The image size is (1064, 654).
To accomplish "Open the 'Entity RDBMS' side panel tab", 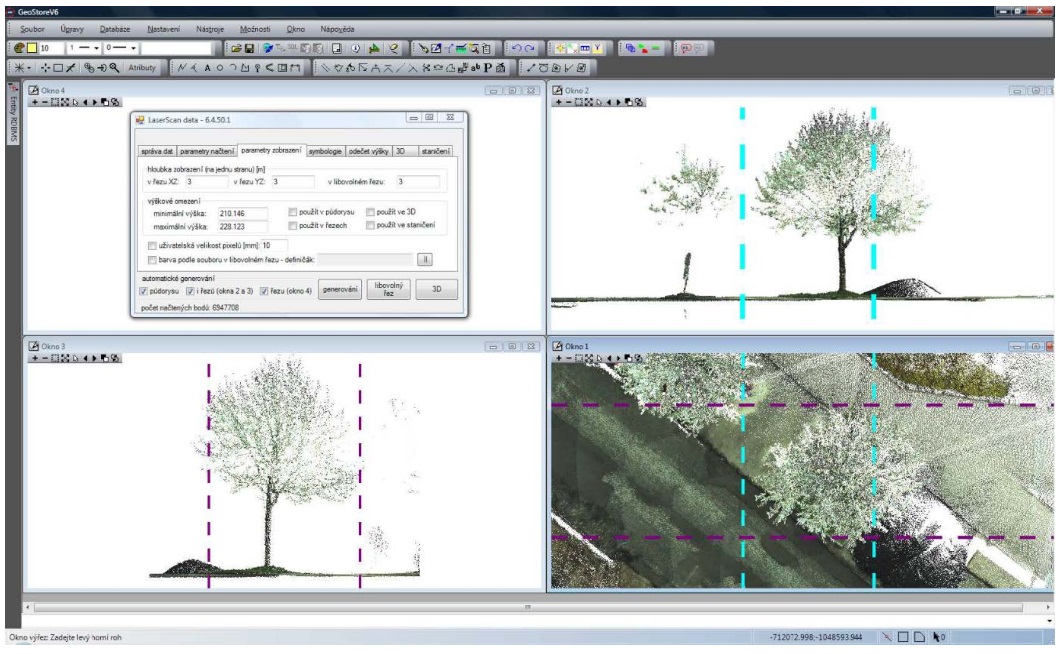I will (x=14, y=115).
